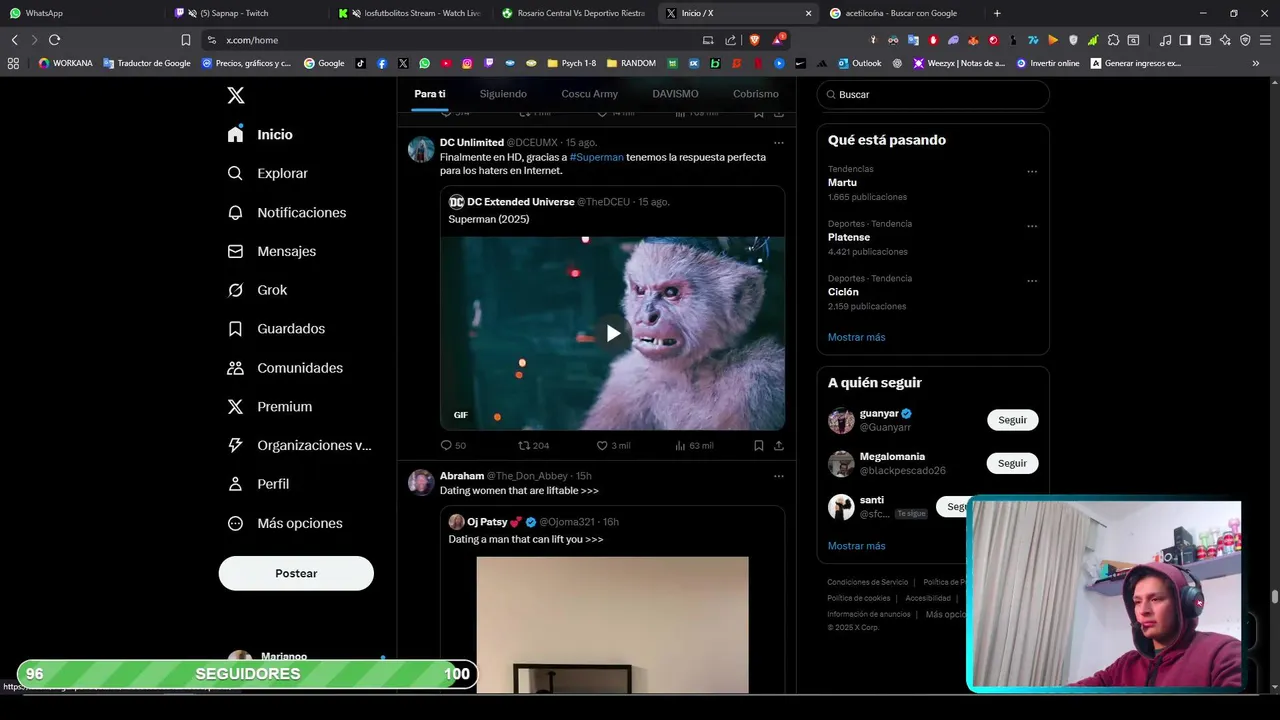This screenshot has width=1280, height=720.
Task: Go back in browser history
Action: click(14, 40)
